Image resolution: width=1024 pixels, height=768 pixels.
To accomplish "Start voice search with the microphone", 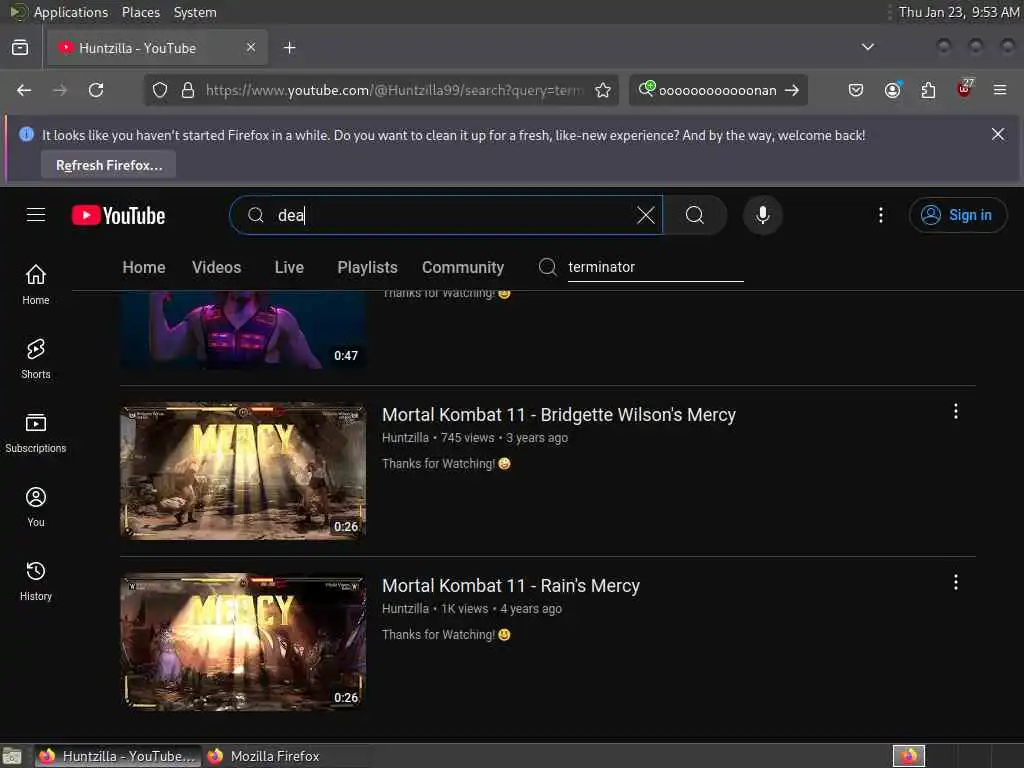I will click(762, 215).
